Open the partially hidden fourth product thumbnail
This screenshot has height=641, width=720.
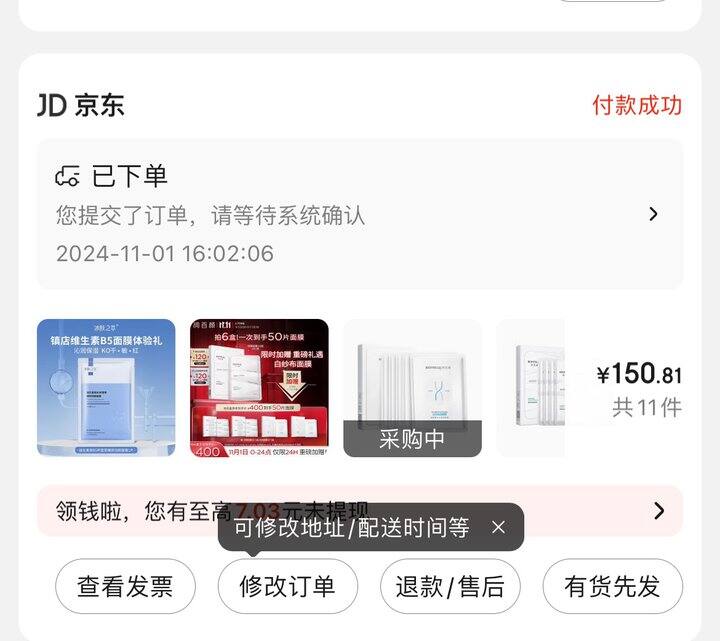click(531, 388)
